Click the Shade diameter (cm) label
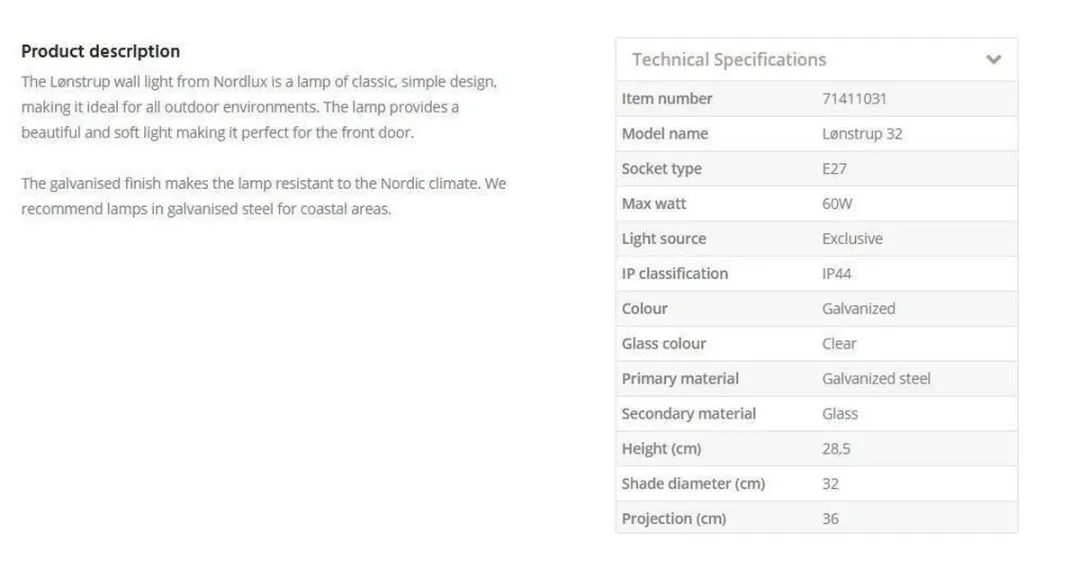Image resolution: width=1080 pixels, height=577 pixels. click(693, 484)
